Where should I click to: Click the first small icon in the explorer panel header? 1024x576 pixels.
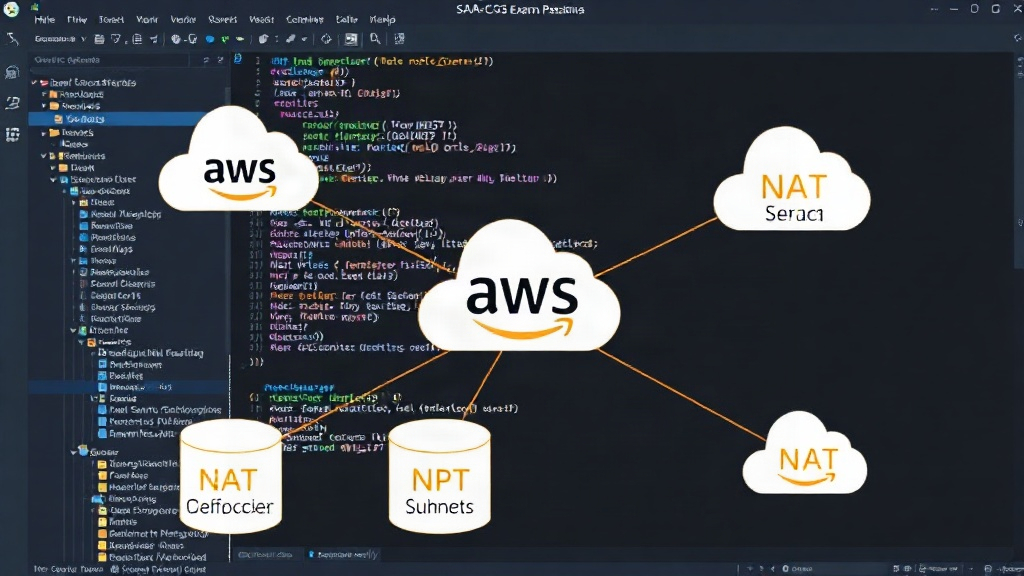tap(206, 59)
